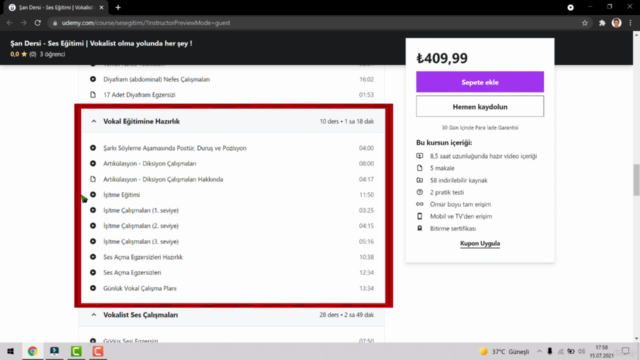Click the Sepete ekle button
This screenshot has height=360, width=640.
480,82
